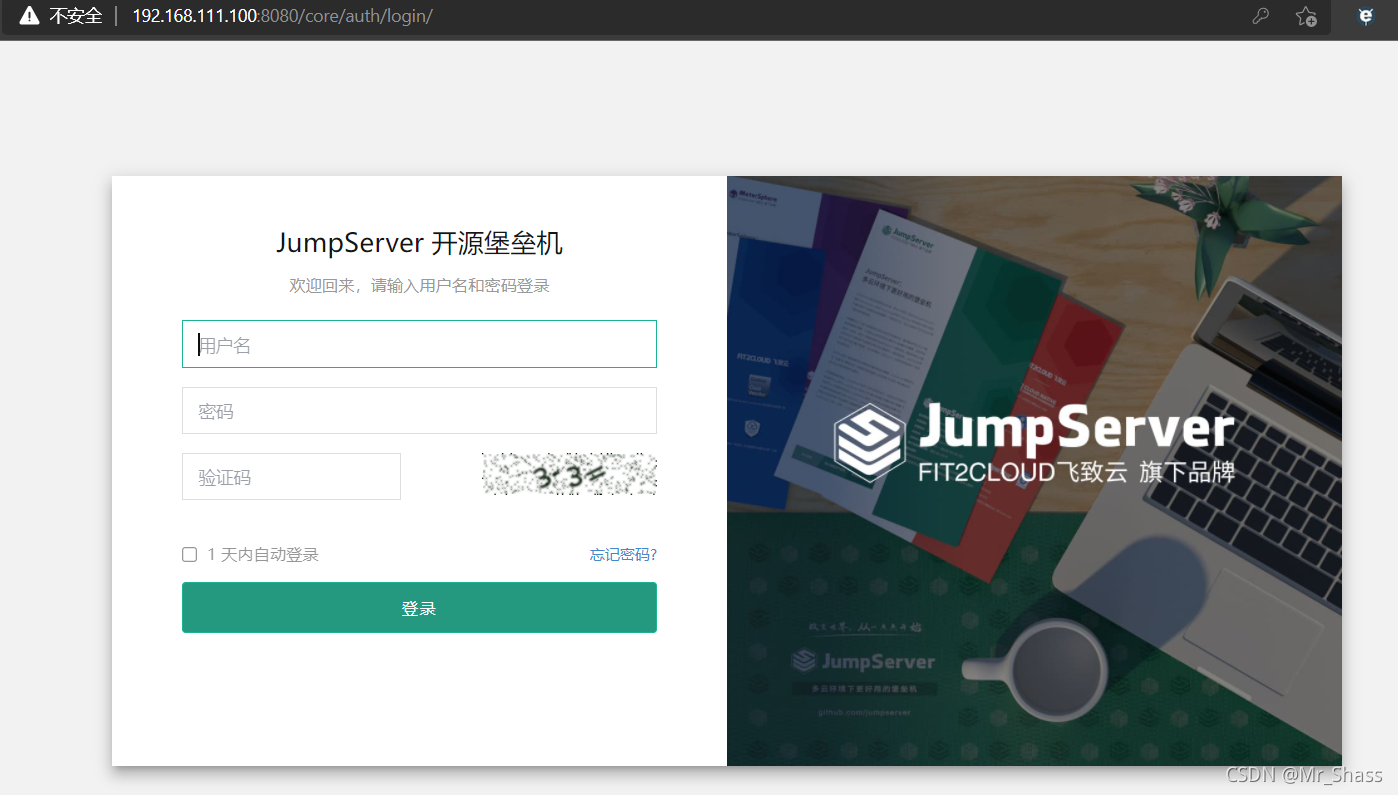Click the password manager key icon
This screenshot has height=795, width=1398.
(1260, 16)
